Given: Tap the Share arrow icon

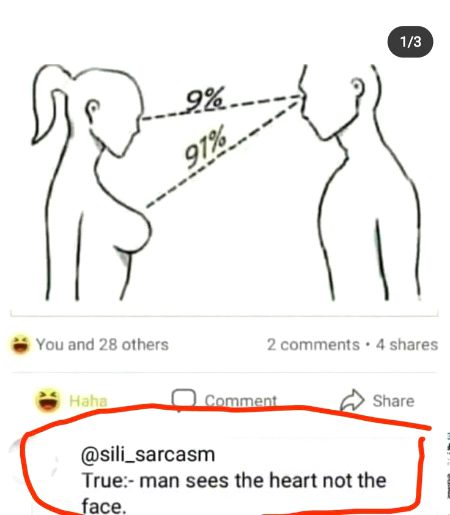Looking at the screenshot, I should [352, 400].
